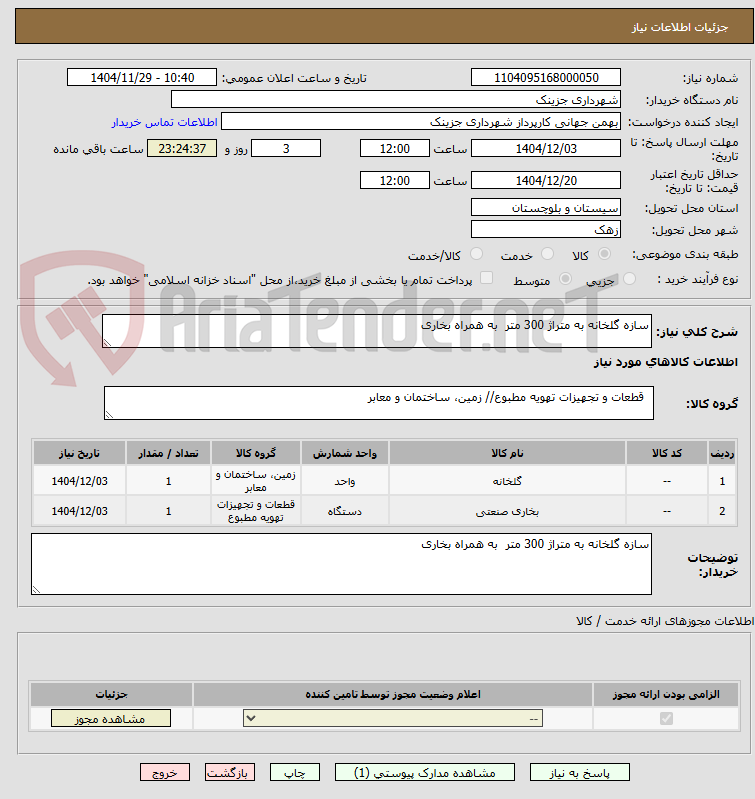Image resolution: width=755 pixels, height=799 pixels.
Task: Click the قطعات و تجهیزات تهویه مطبوع cell
Action: 256,511
